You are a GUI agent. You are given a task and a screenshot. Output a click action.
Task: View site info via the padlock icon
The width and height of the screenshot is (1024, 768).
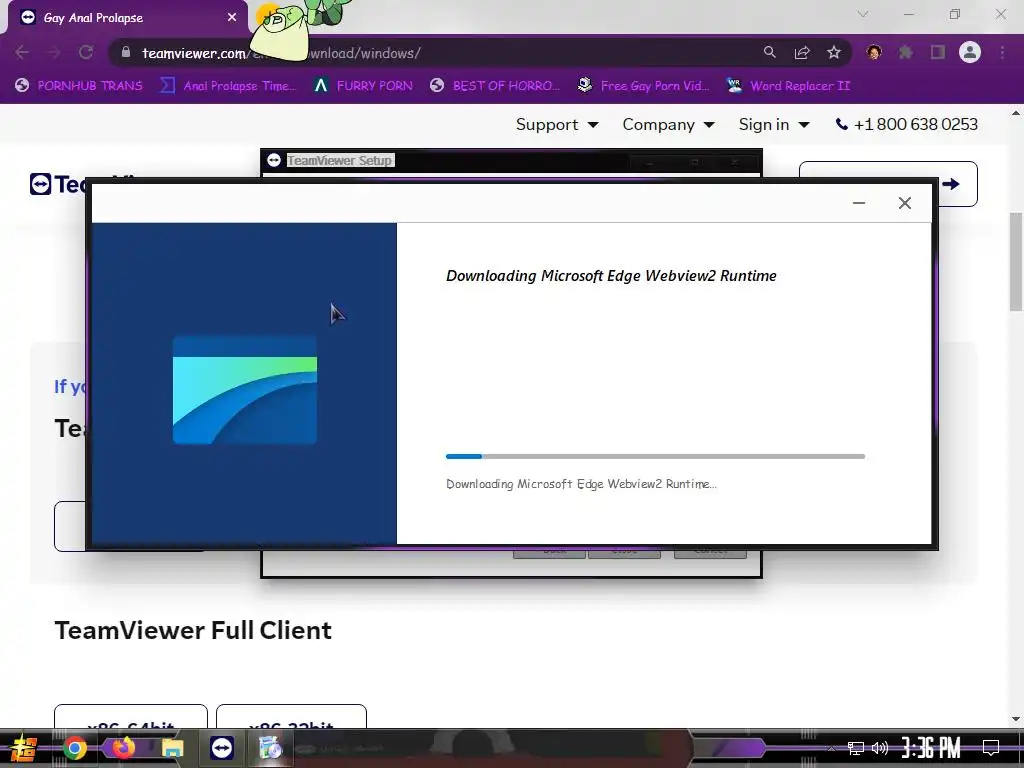click(126, 52)
